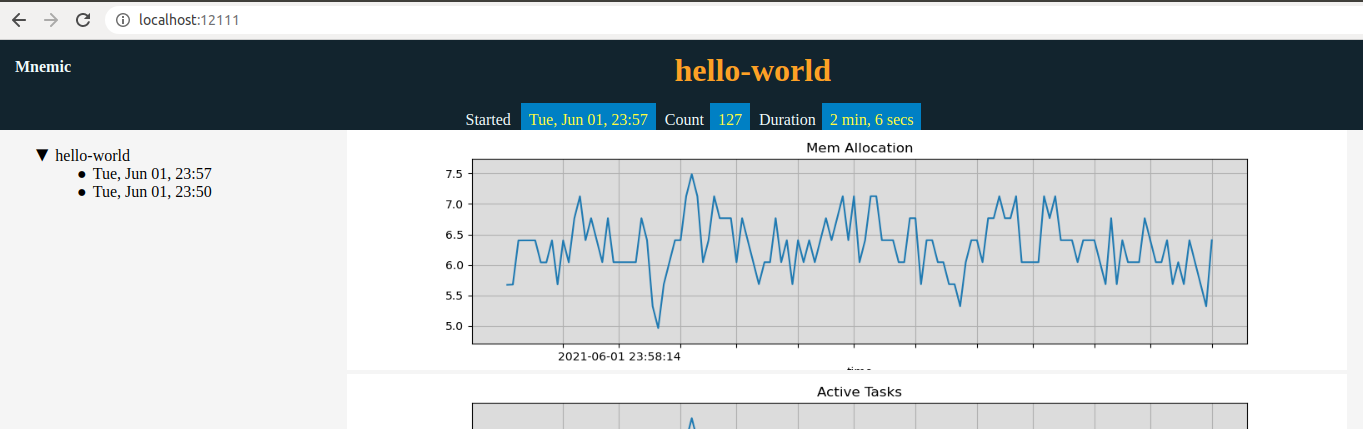
Task: Click the hello-world page title
Action: (x=753, y=70)
